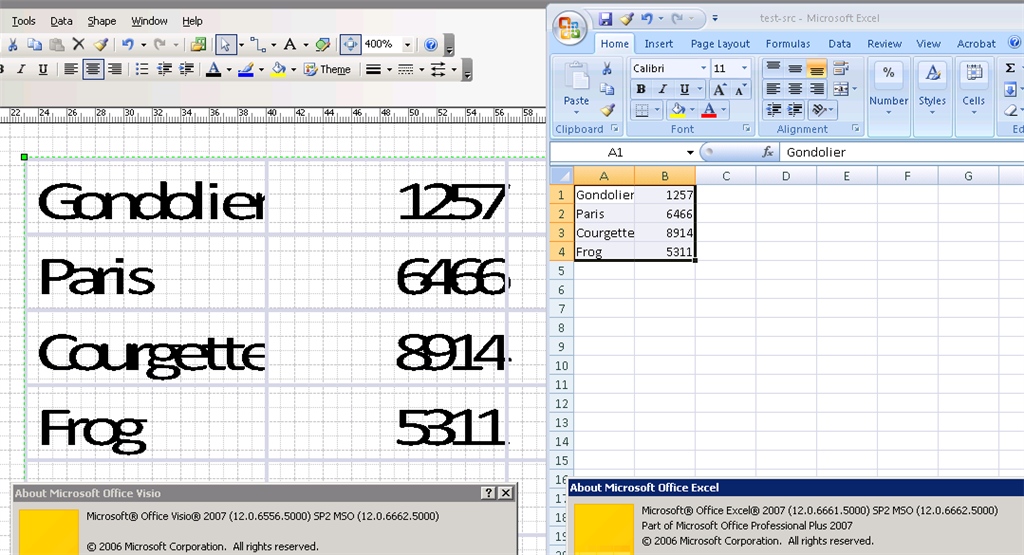Click the Theme button in Visio toolbar

(x=327, y=69)
